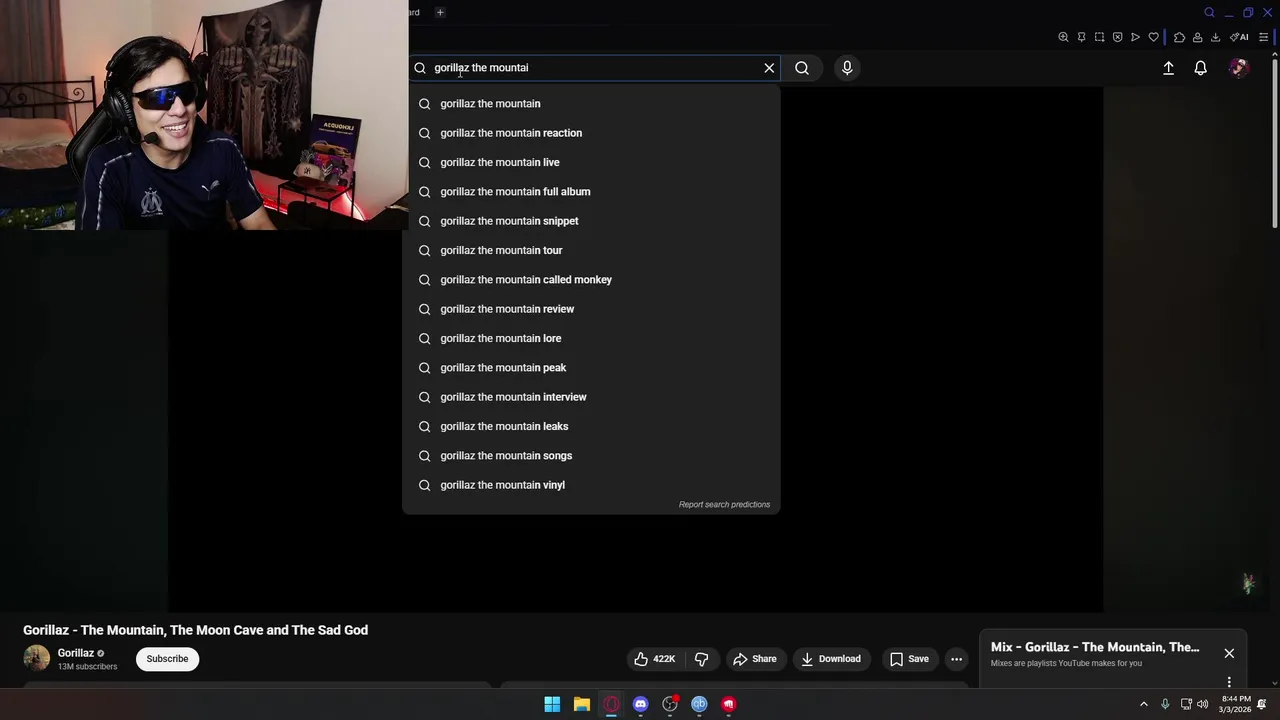1280x720 pixels.
Task: Open the AI assistant button
Action: tap(1239, 37)
